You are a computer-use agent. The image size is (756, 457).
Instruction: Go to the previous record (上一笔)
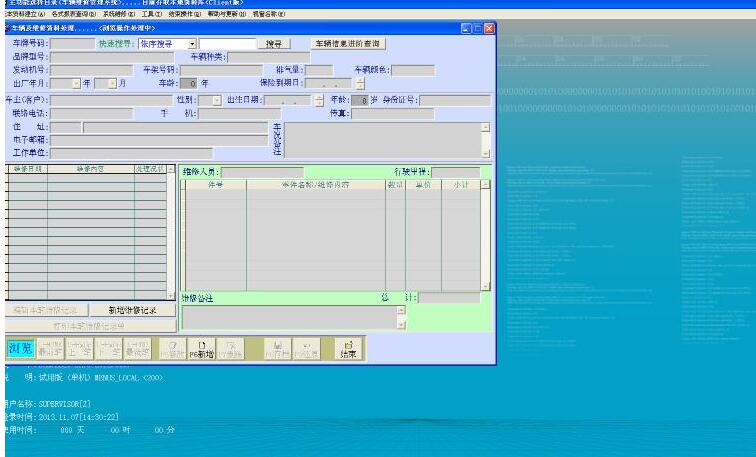[x=80, y=348]
